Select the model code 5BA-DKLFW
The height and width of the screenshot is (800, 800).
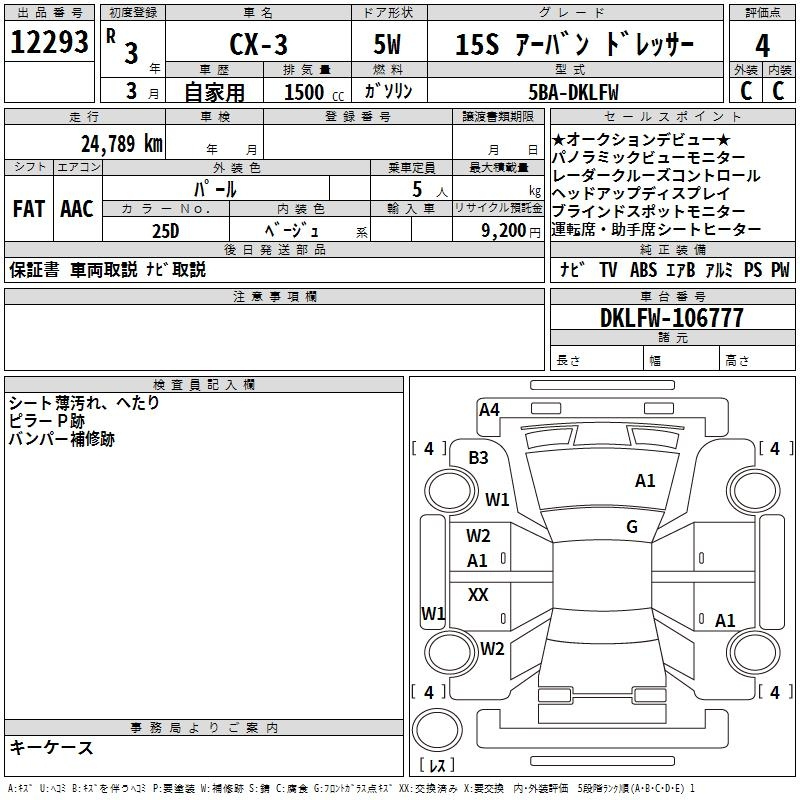click(x=574, y=92)
